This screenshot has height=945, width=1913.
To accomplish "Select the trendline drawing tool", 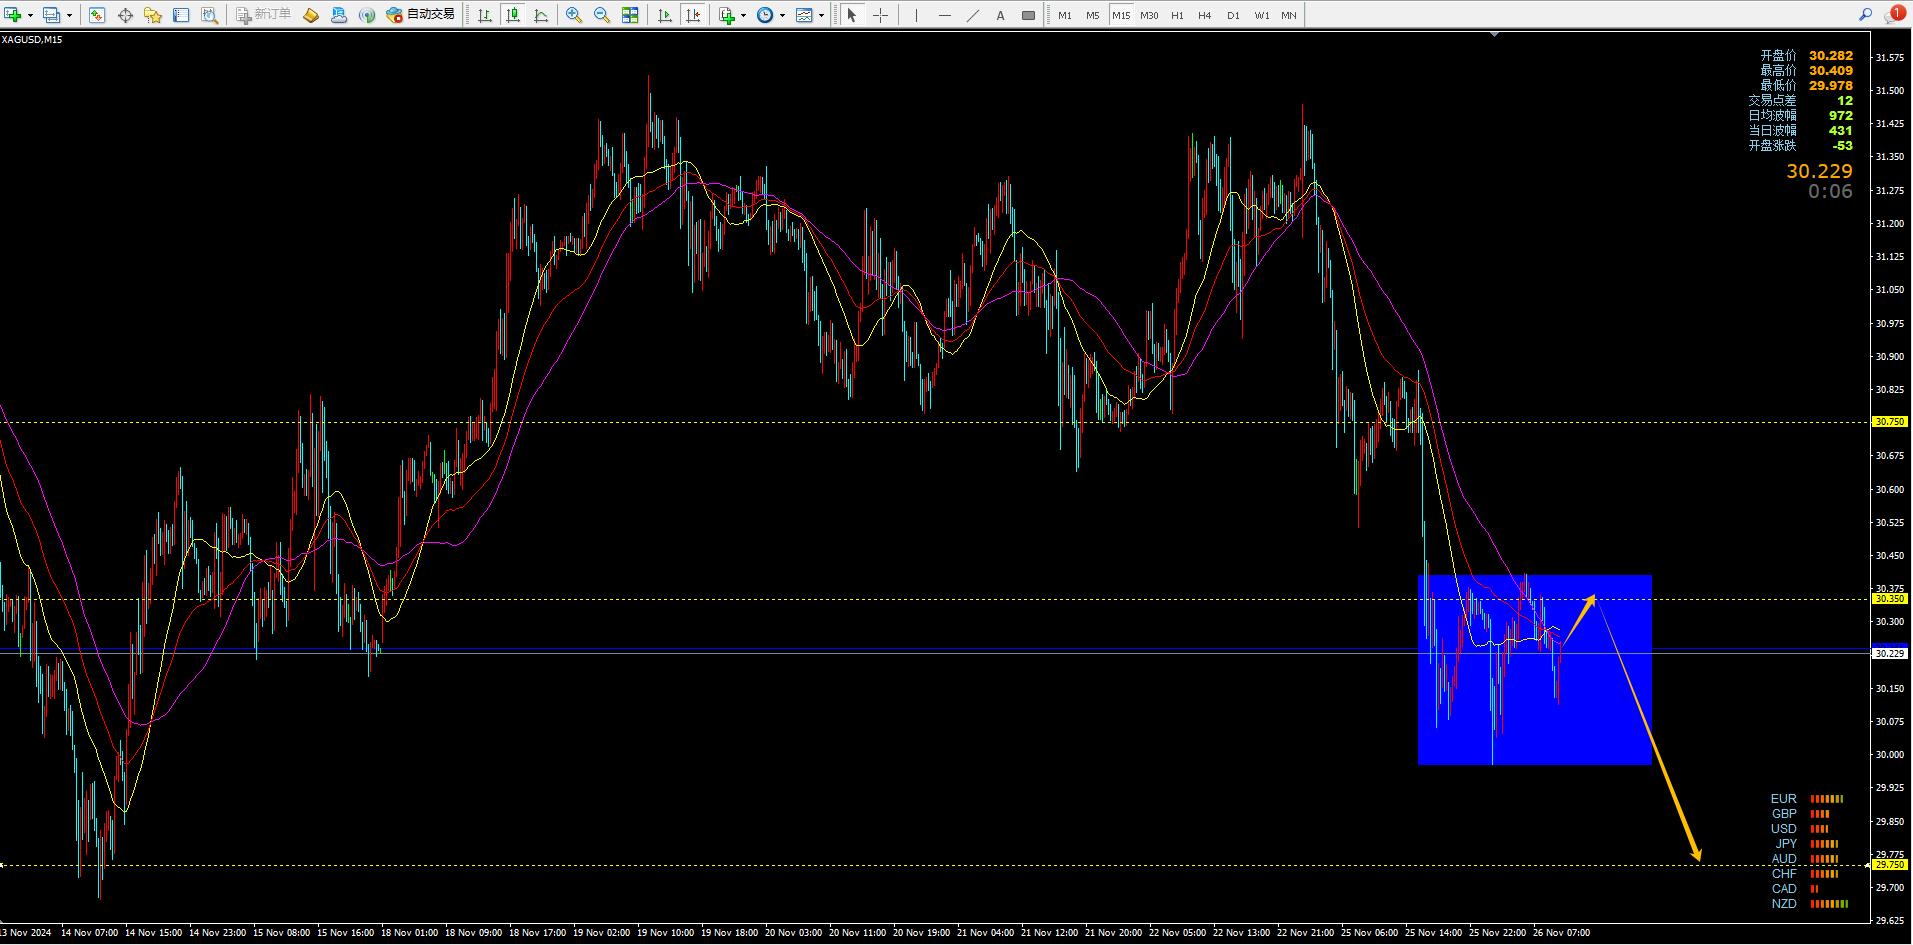I will [x=972, y=15].
